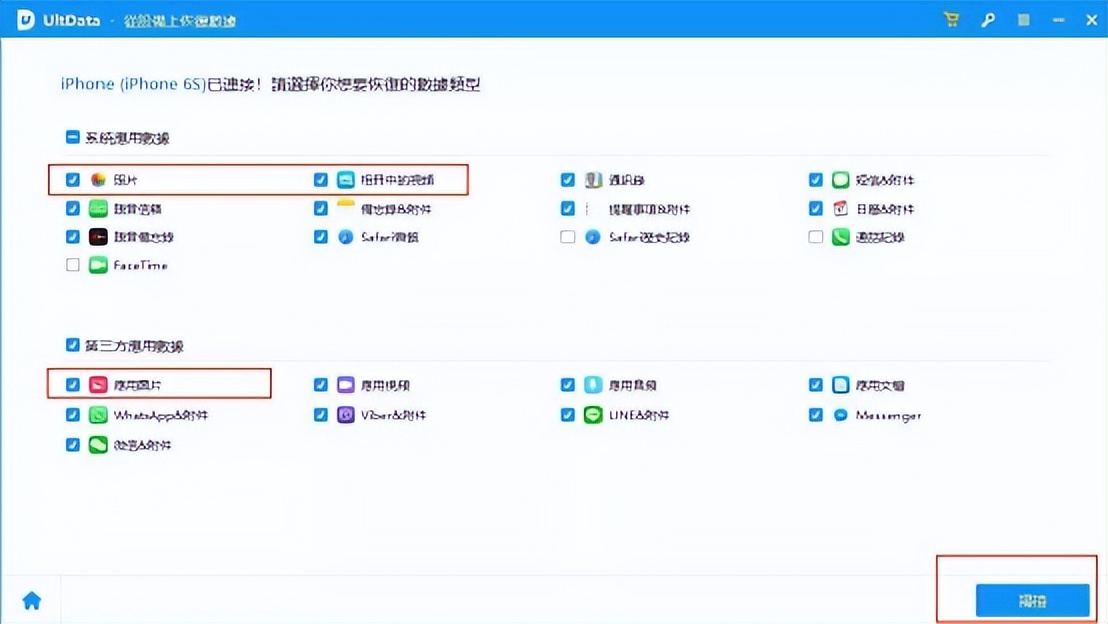Click the Messenger app icon
The height and width of the screenshot is (624, 1108).
[839, 414]
